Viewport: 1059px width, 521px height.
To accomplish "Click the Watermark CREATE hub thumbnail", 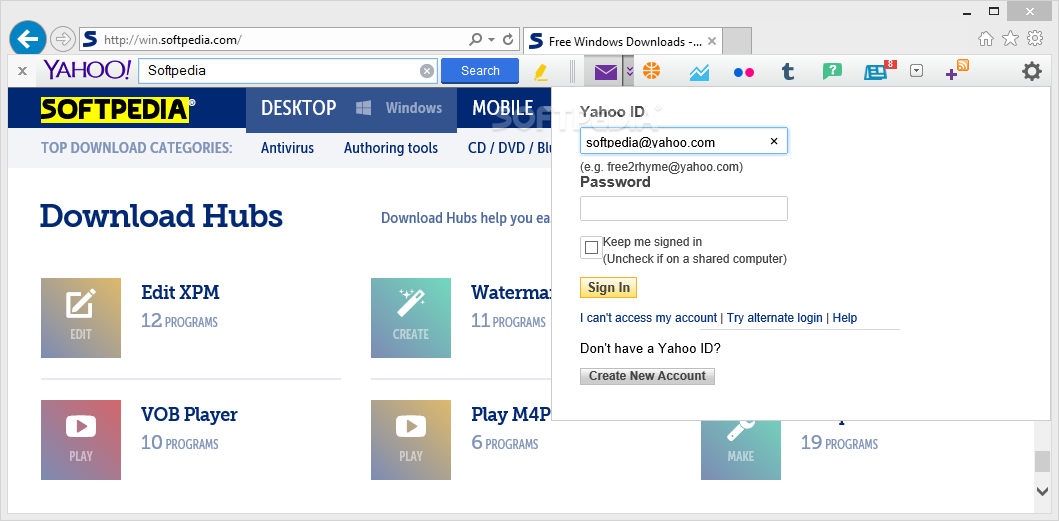I will [411, 318].
